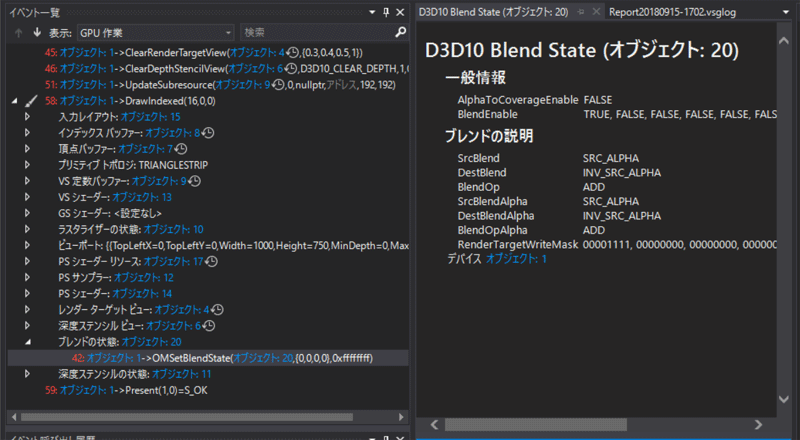
Task: Open オブジェクト: 14 PS shader link
Action: pos(142,294)
